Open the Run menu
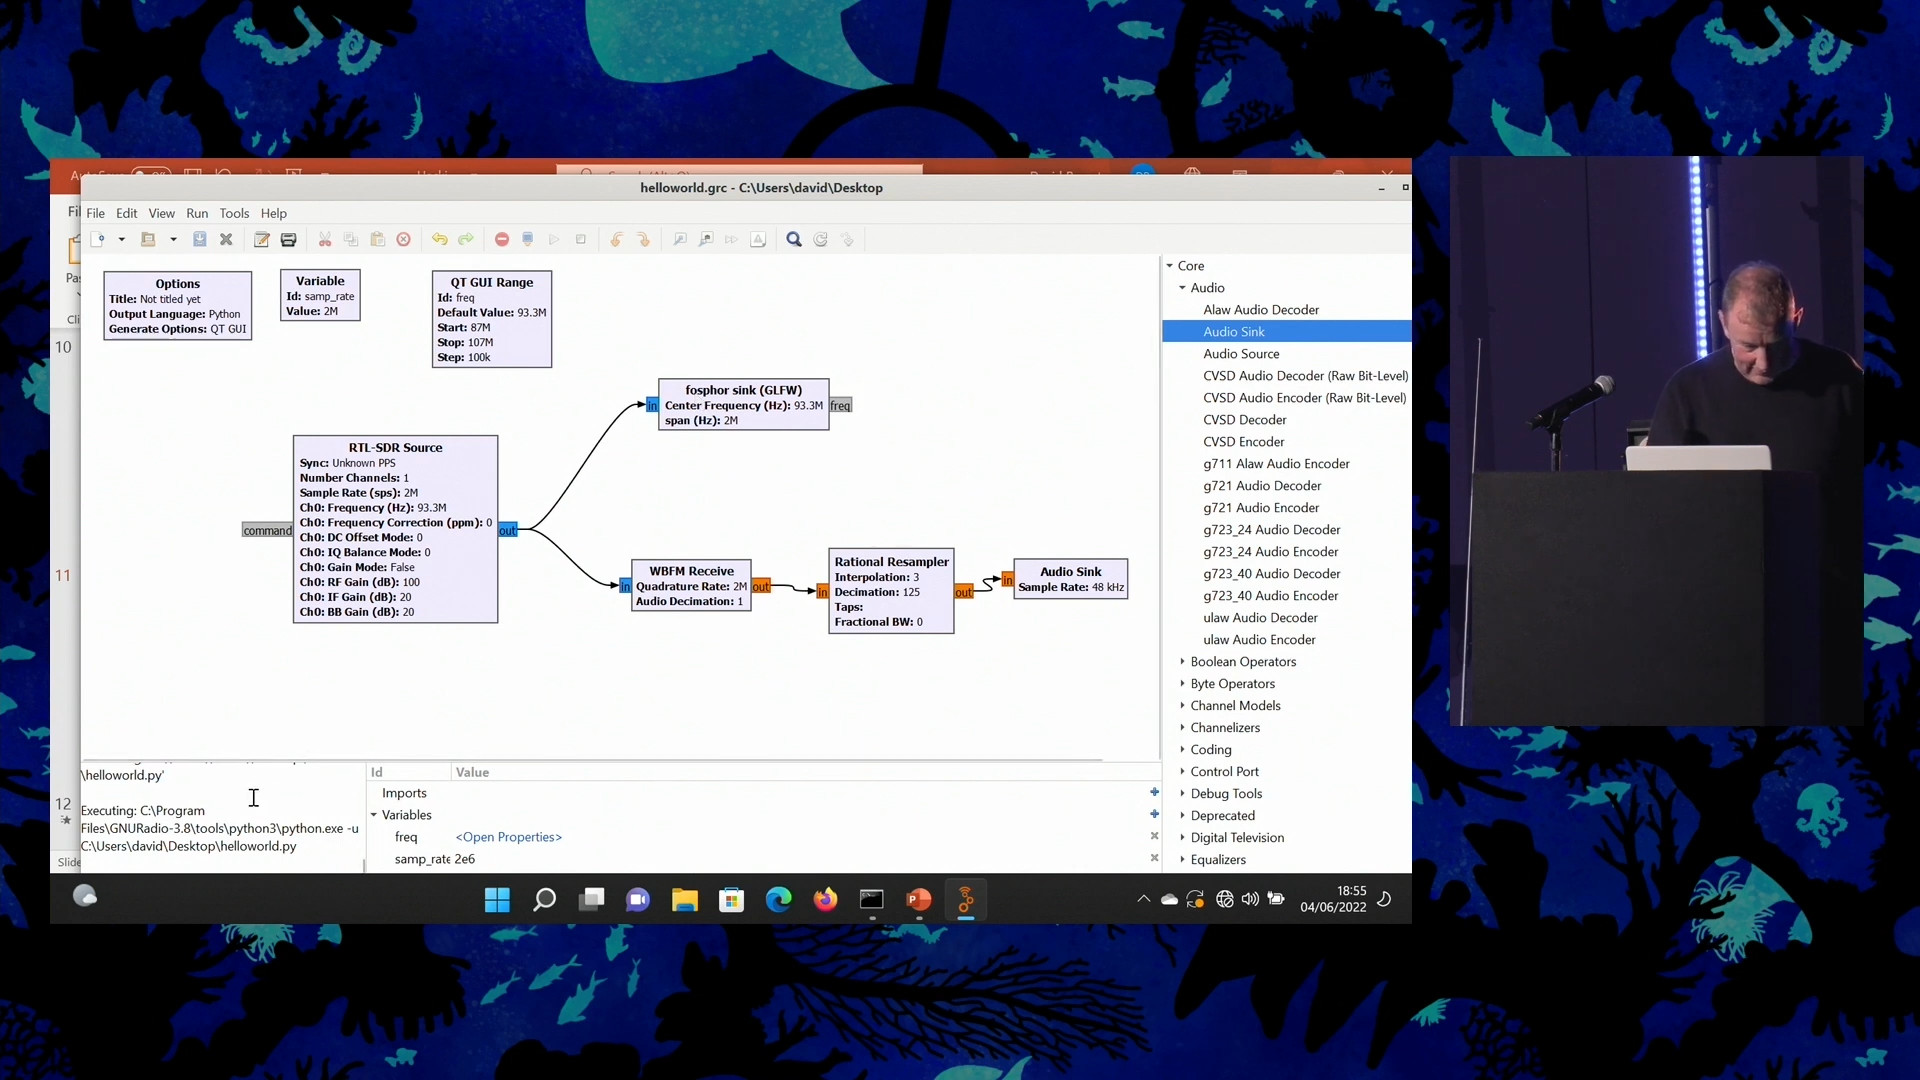The image size is (1920, 1080). click(x=197, y=213)
